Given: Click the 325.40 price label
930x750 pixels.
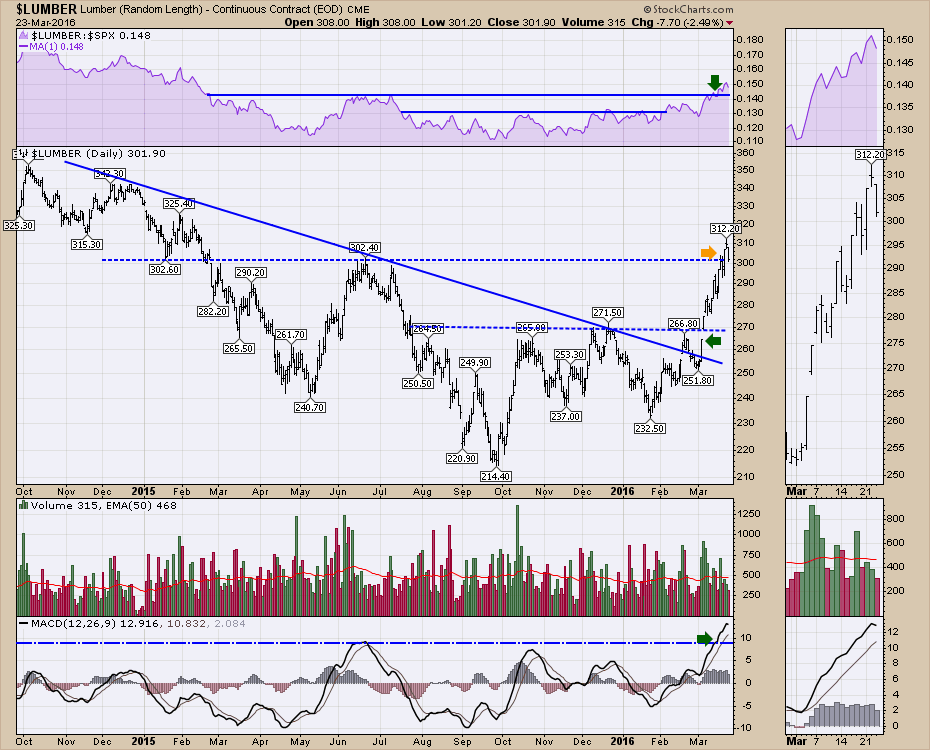Looking at the screenshot, I should click(179, 203).
